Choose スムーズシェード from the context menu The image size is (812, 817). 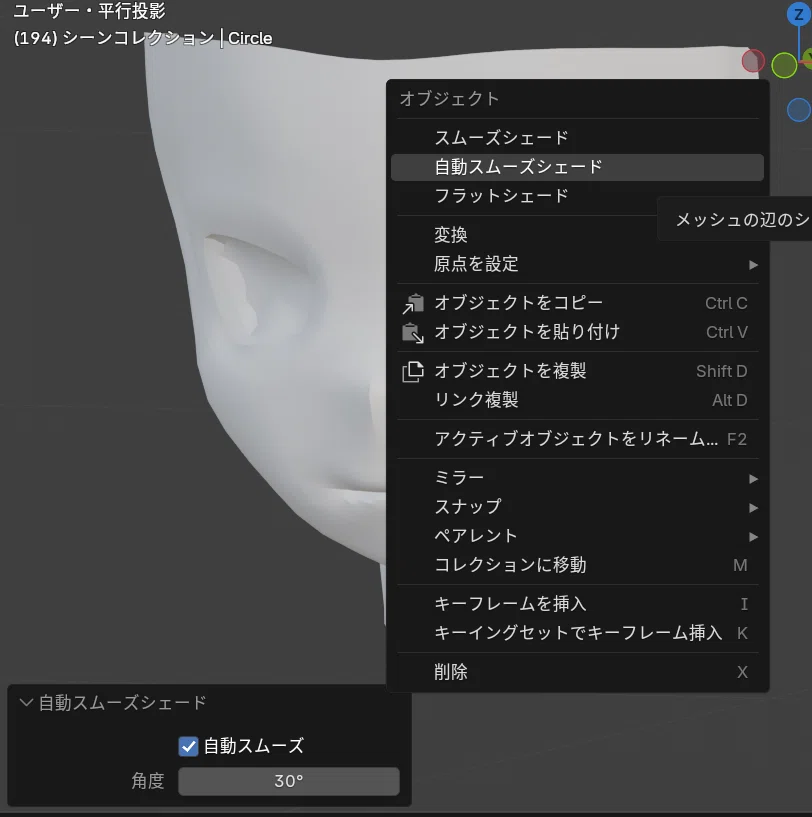pos(577,138)
